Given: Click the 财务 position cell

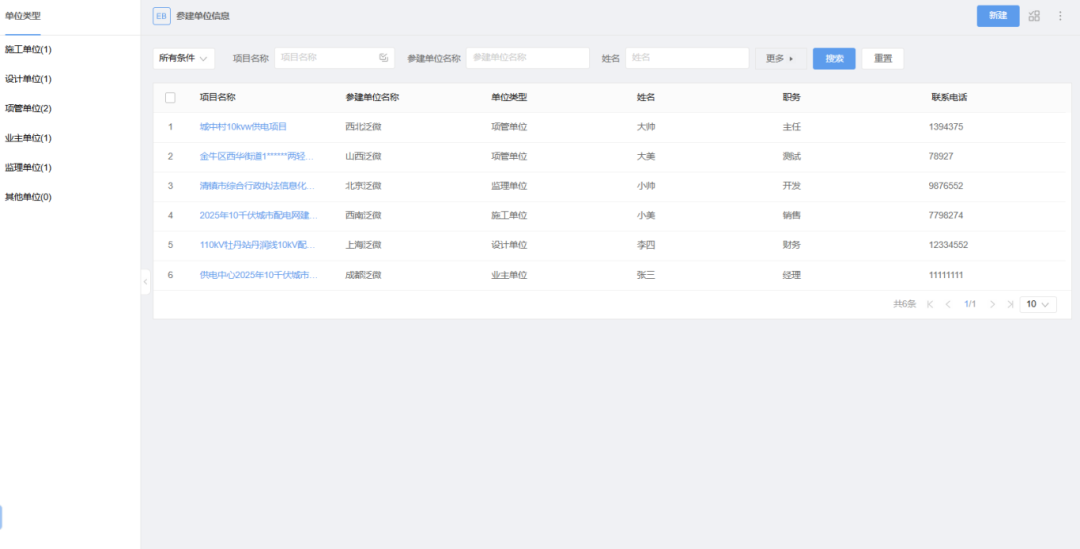Looking at the screenshot, I should coord(791,245).
